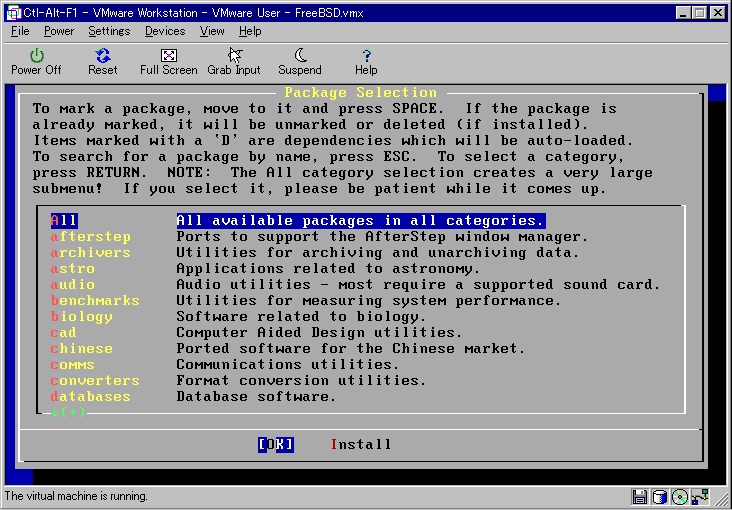Screen dimensions: 732x510
Task: Click the window resize grip corner
Action: (721, 498)
